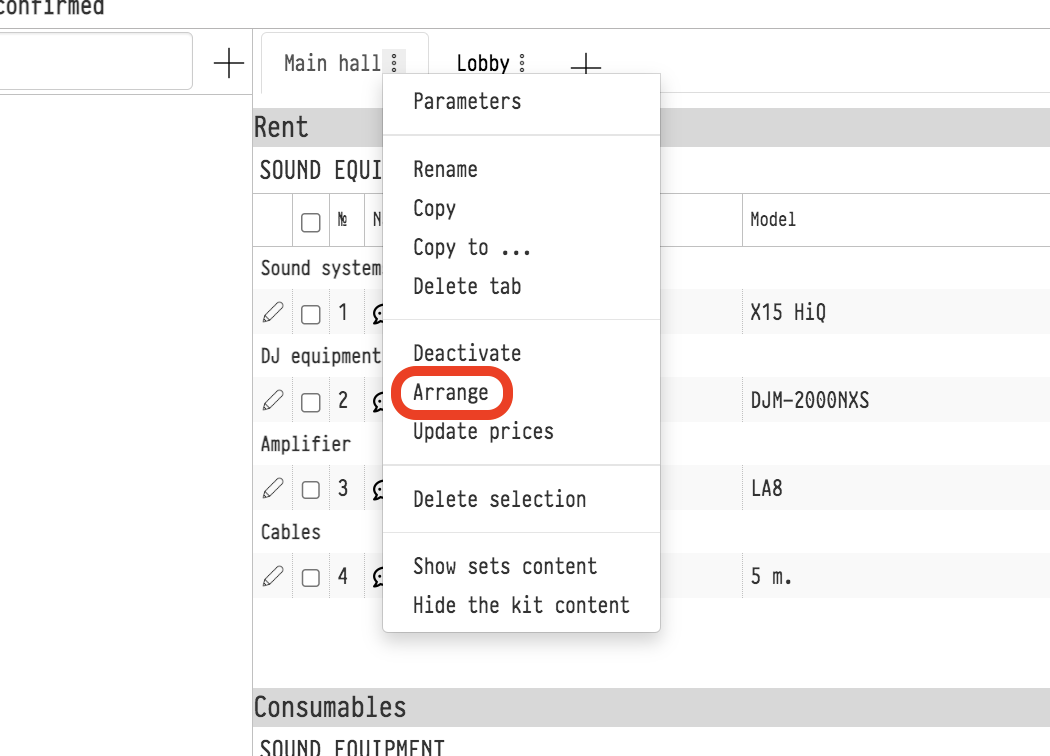Open the comment bubble icon in row 1
This screenshot has height=756, width=1050.
tap(379, 314)
